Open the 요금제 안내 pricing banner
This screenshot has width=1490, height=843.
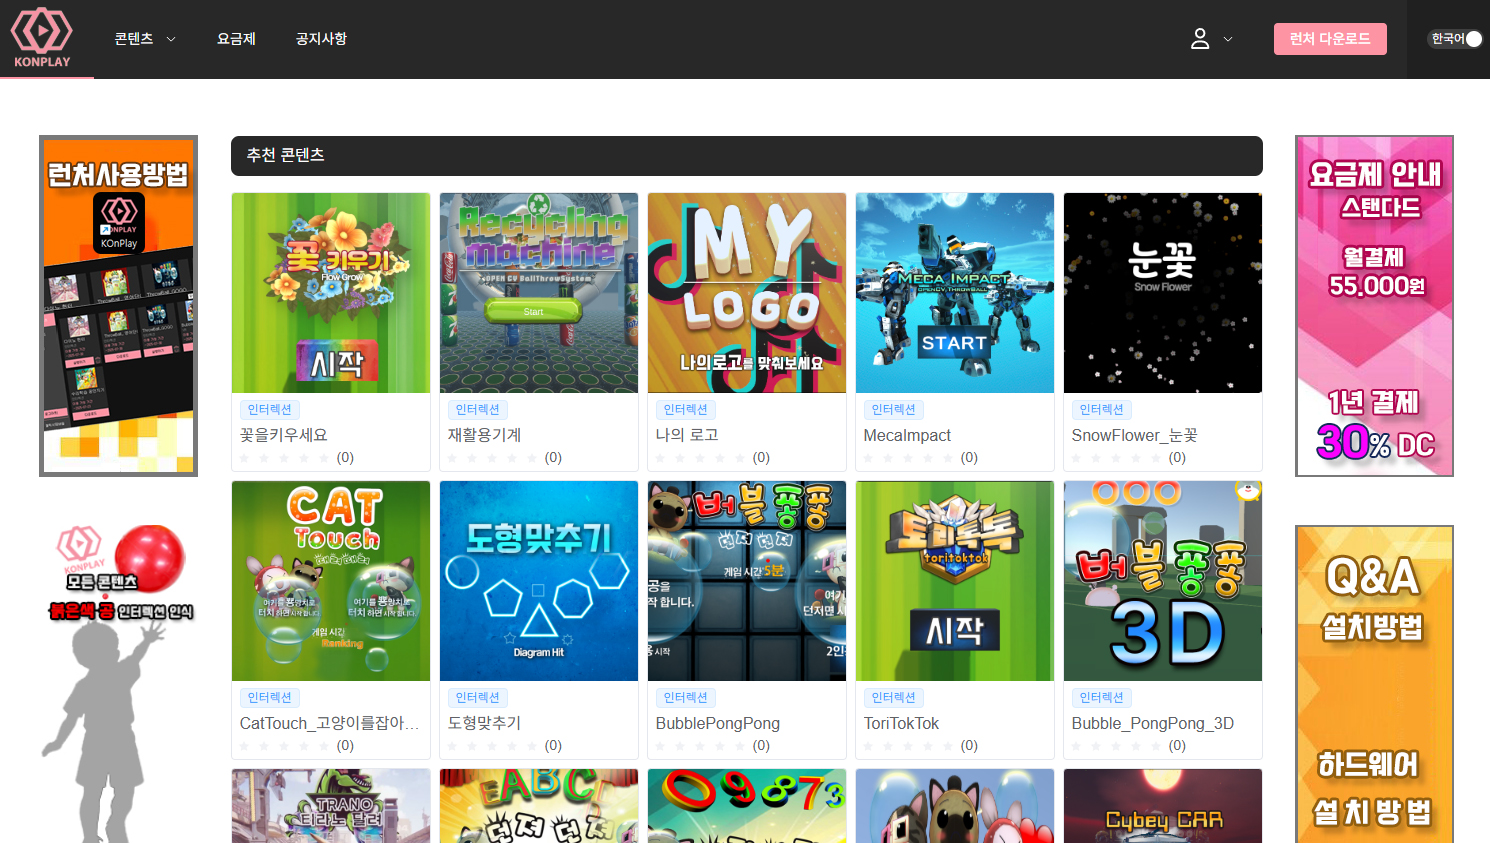1374,306
